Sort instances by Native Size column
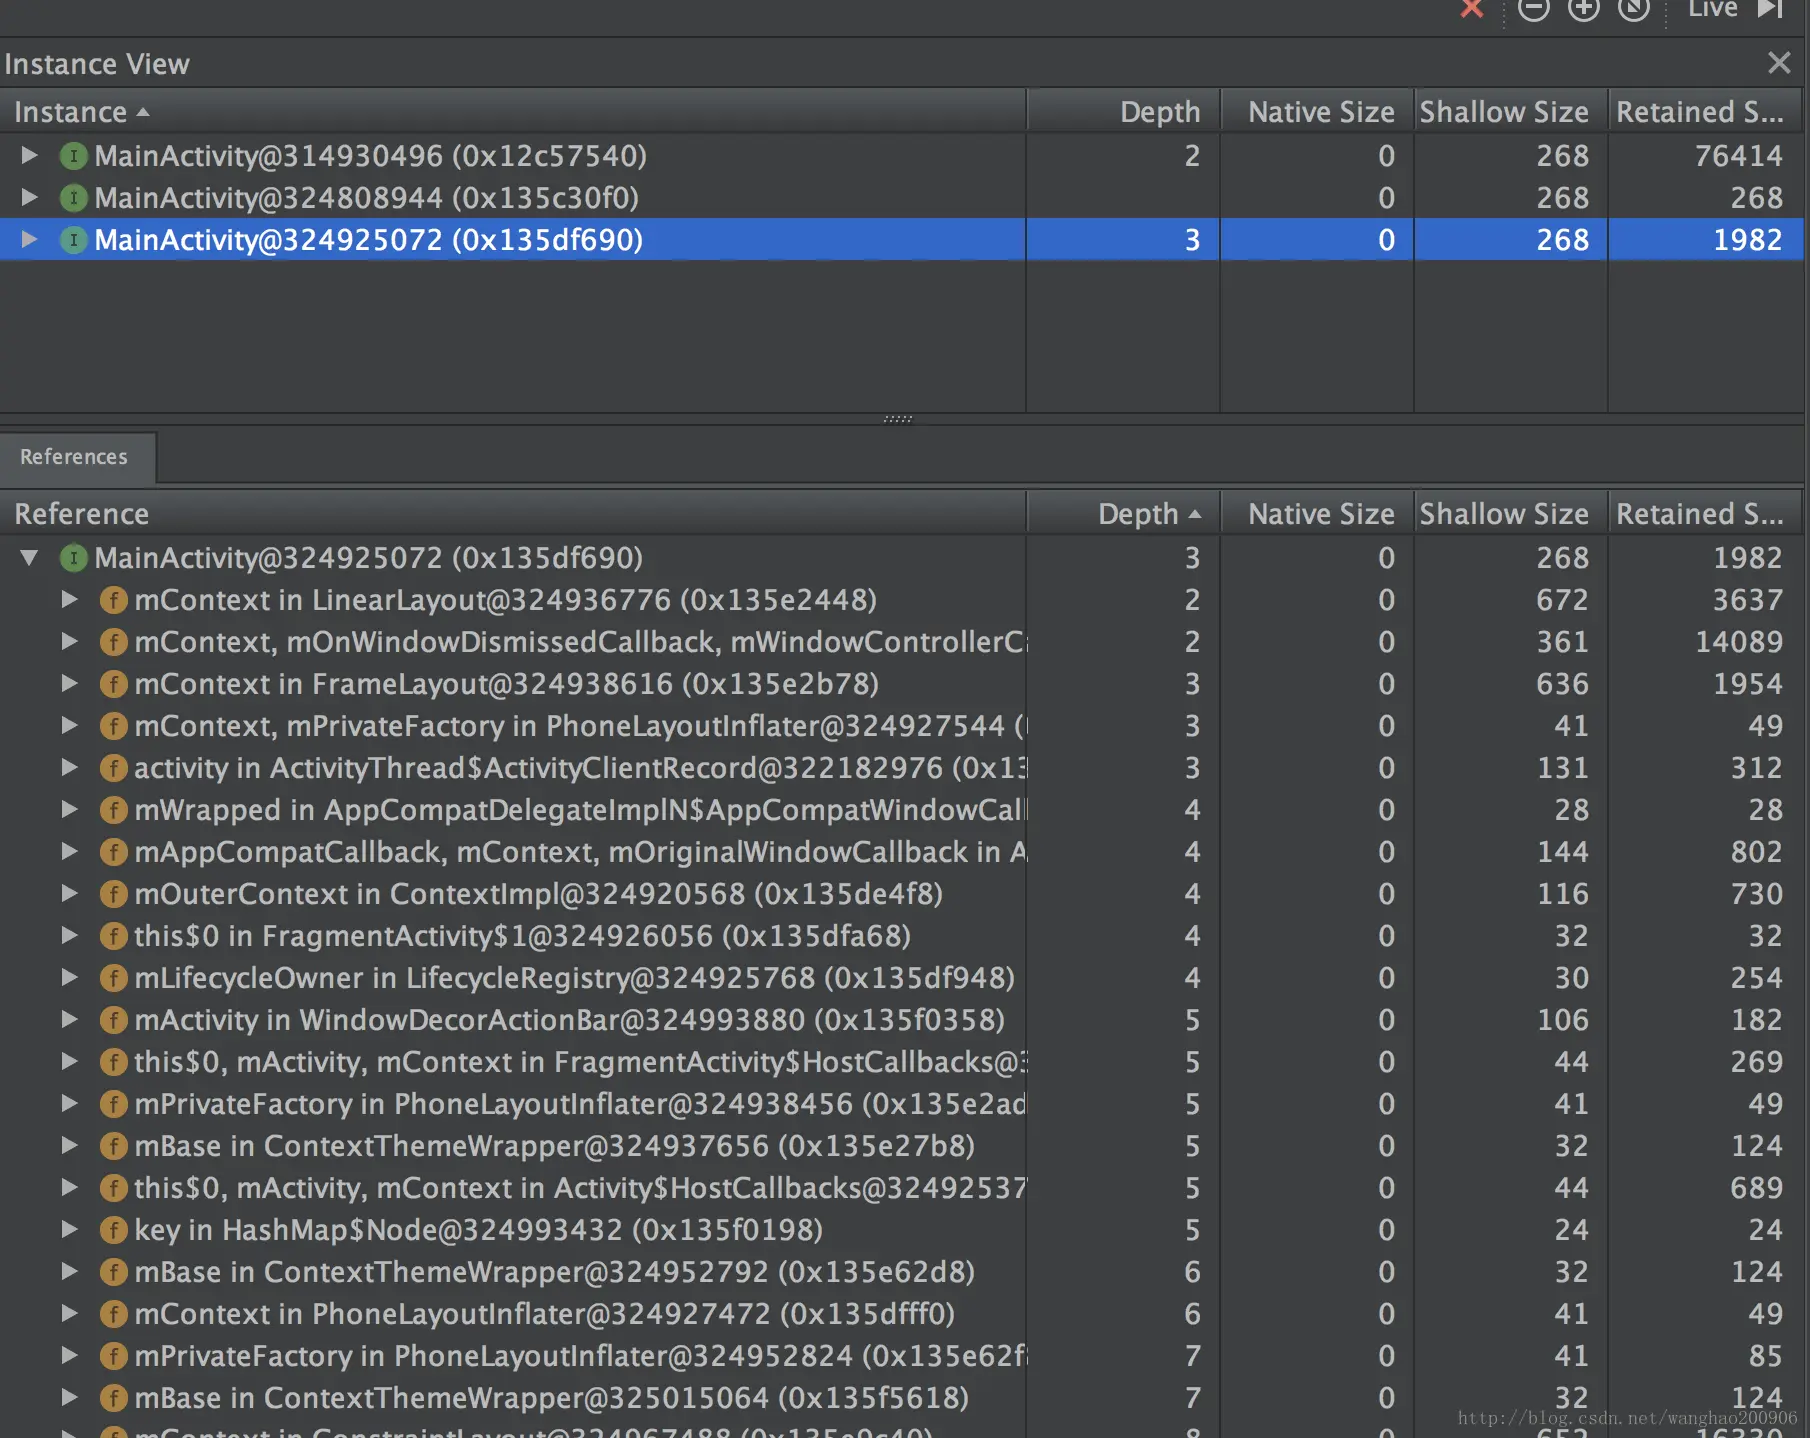The image size is (1810, 1438). (1317, 111)
